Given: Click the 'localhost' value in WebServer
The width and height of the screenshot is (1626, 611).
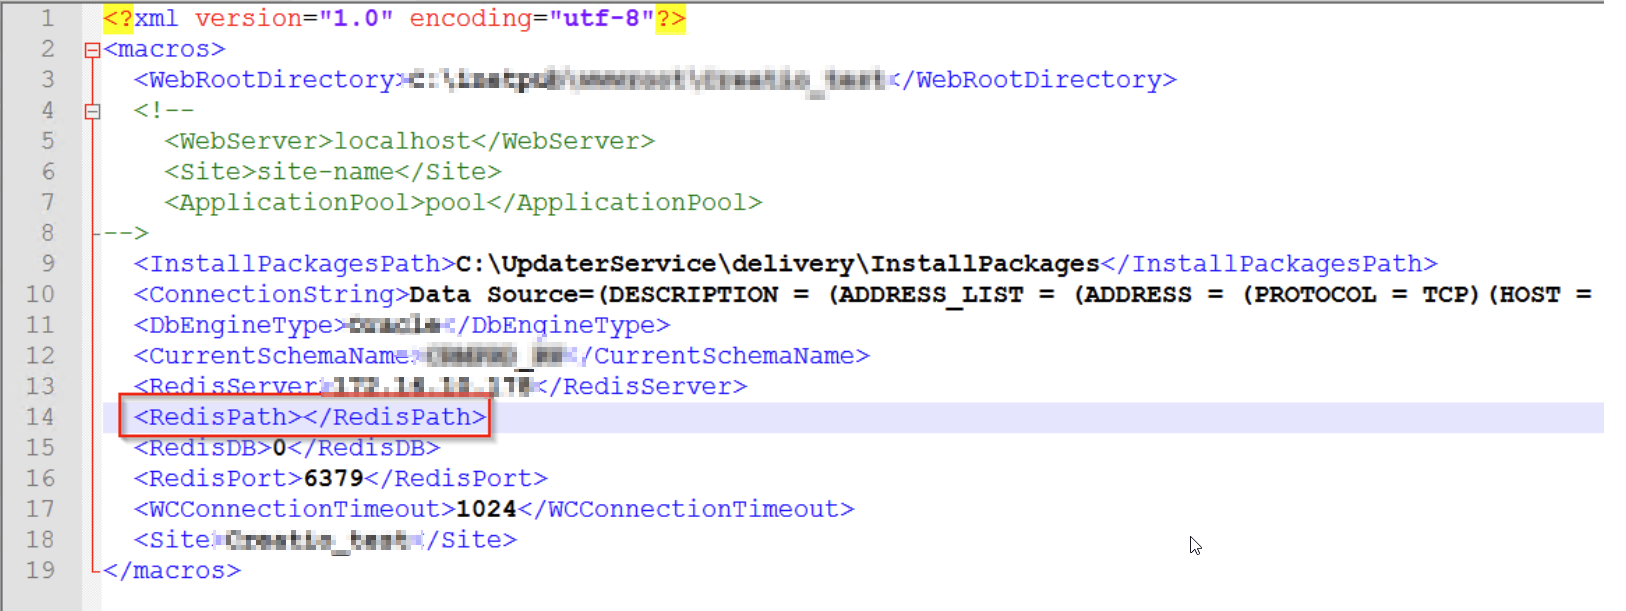Looking at the screenshot, I should click(x=401, y=141).
